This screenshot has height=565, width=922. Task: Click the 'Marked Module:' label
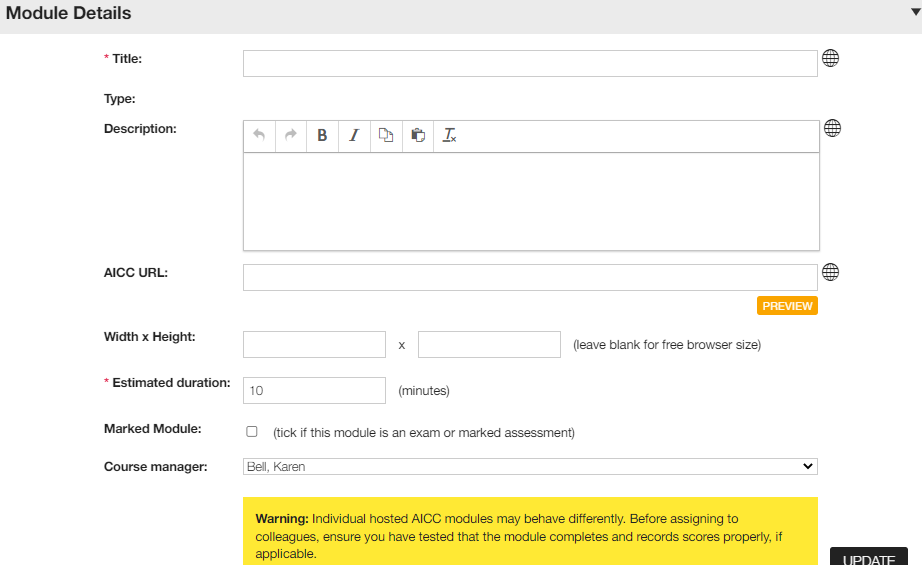click(152, 429)
